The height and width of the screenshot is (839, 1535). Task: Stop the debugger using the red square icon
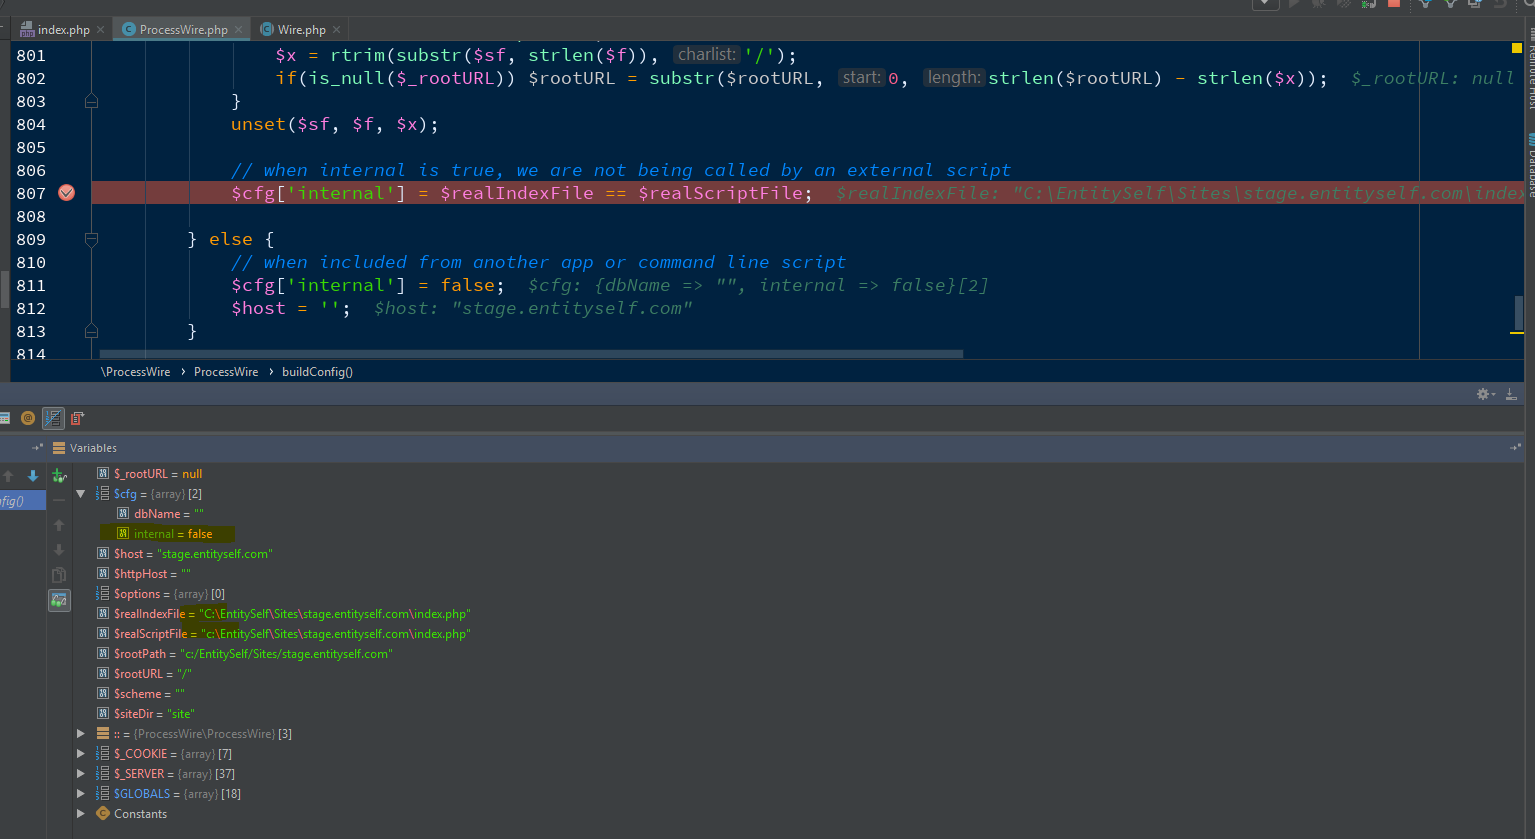coord(1394,6)
